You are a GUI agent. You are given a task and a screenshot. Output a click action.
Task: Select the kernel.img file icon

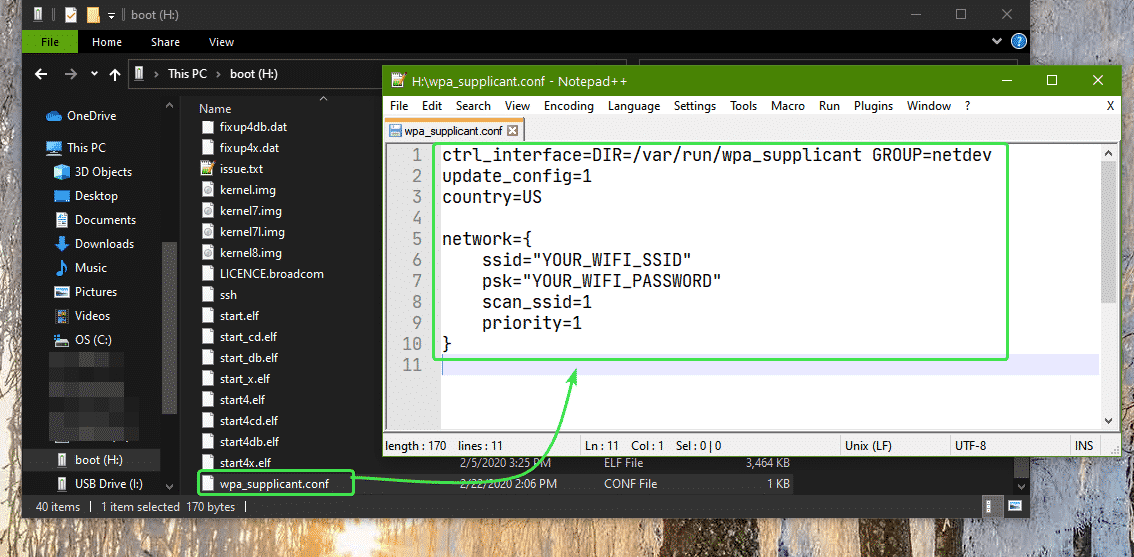coord(207,190)
